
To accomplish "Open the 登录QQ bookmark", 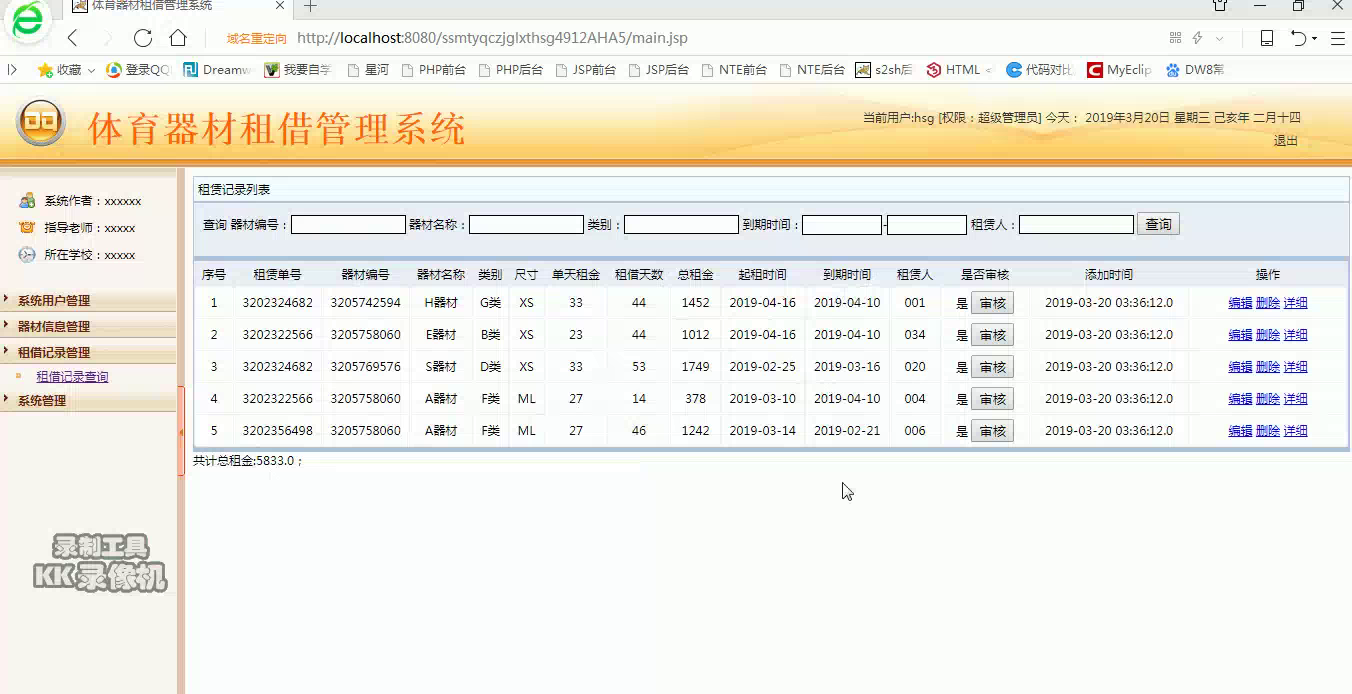I will 139,70.
